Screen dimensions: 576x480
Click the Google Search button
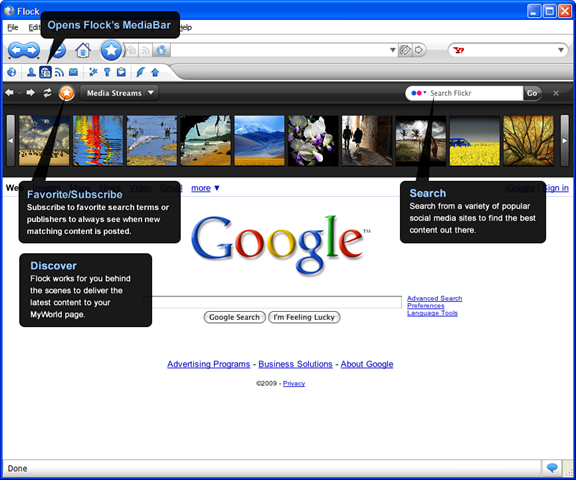click(x=234, y=317)
